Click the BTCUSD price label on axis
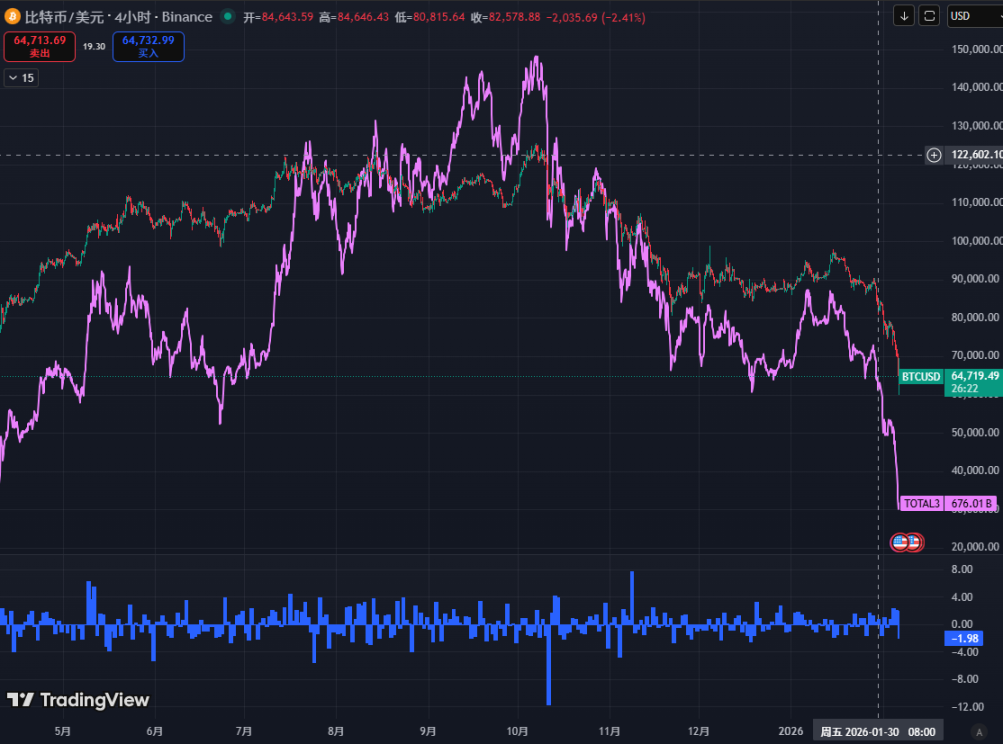1003x744 pixels. pyautogui.click(x=920, y=376)
